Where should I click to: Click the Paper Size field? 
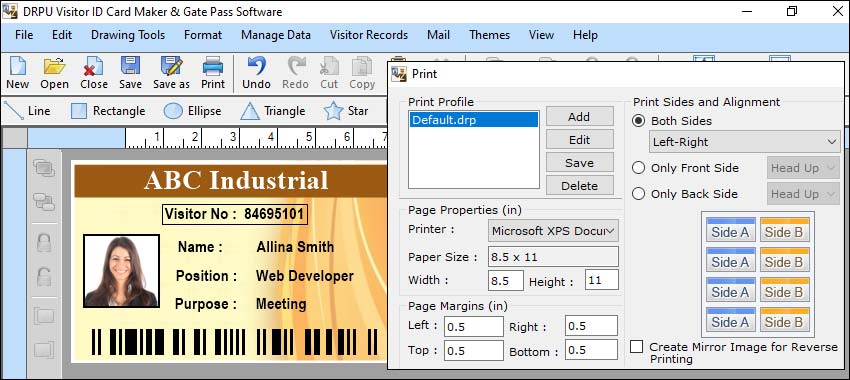(x=553, y=257)
